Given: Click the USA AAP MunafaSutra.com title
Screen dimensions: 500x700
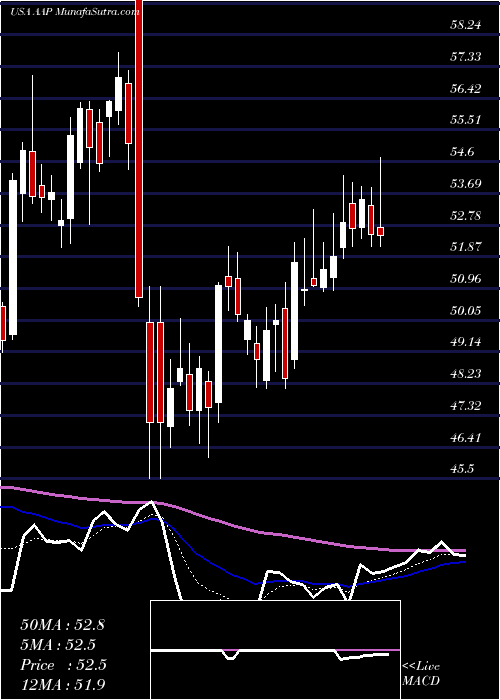Looking at the screenshot, I should coord(74,11).
